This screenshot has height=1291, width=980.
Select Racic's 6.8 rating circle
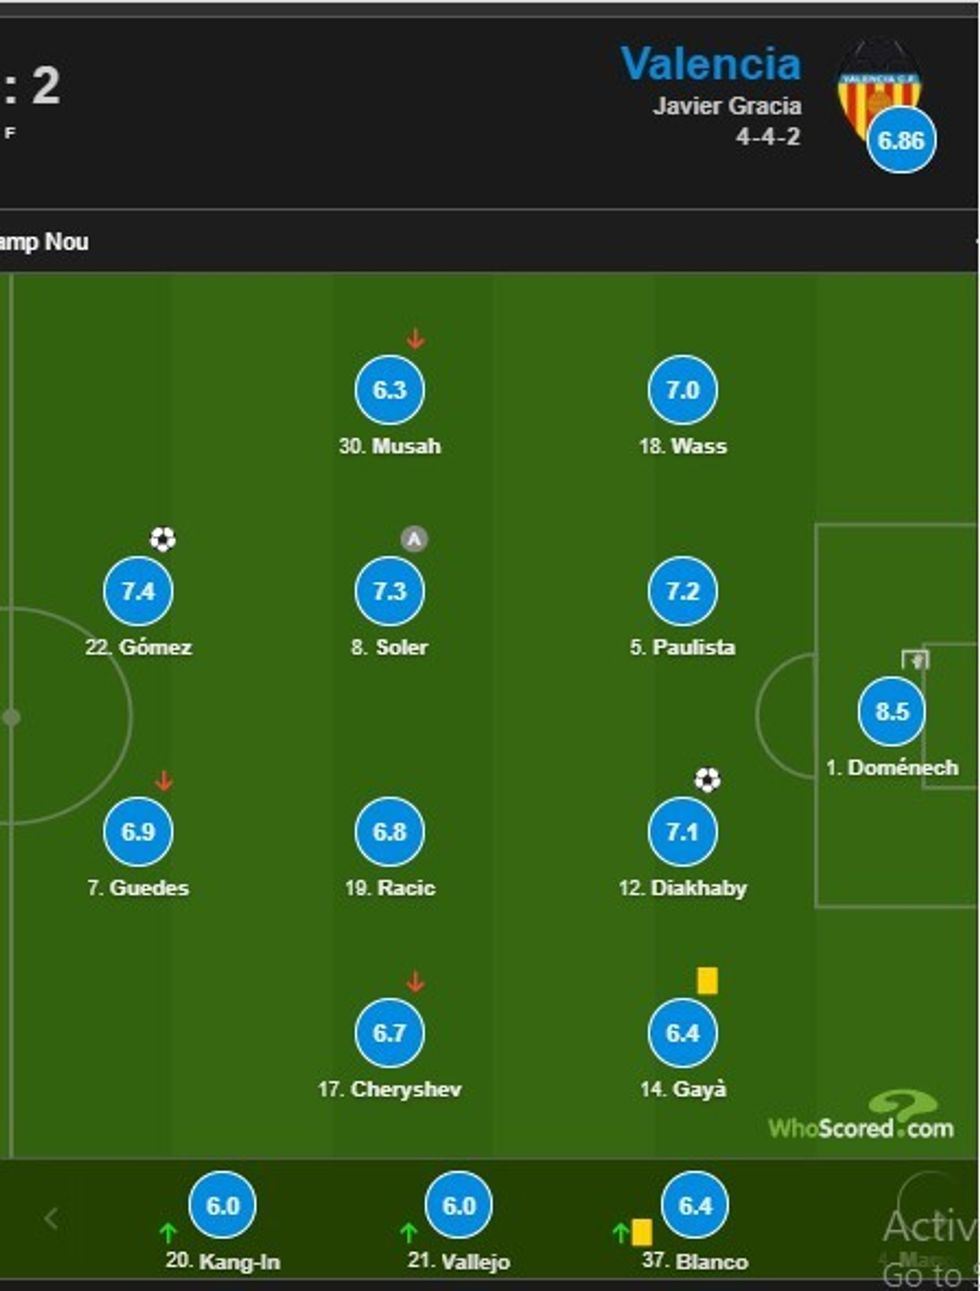tap(389, 832)
